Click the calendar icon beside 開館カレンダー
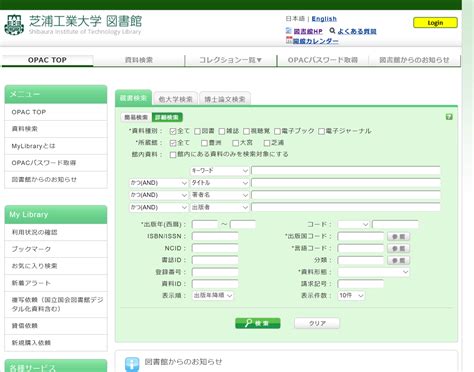Image resolution: width=474 pixels, height=372 pixels. pos(289,41)
